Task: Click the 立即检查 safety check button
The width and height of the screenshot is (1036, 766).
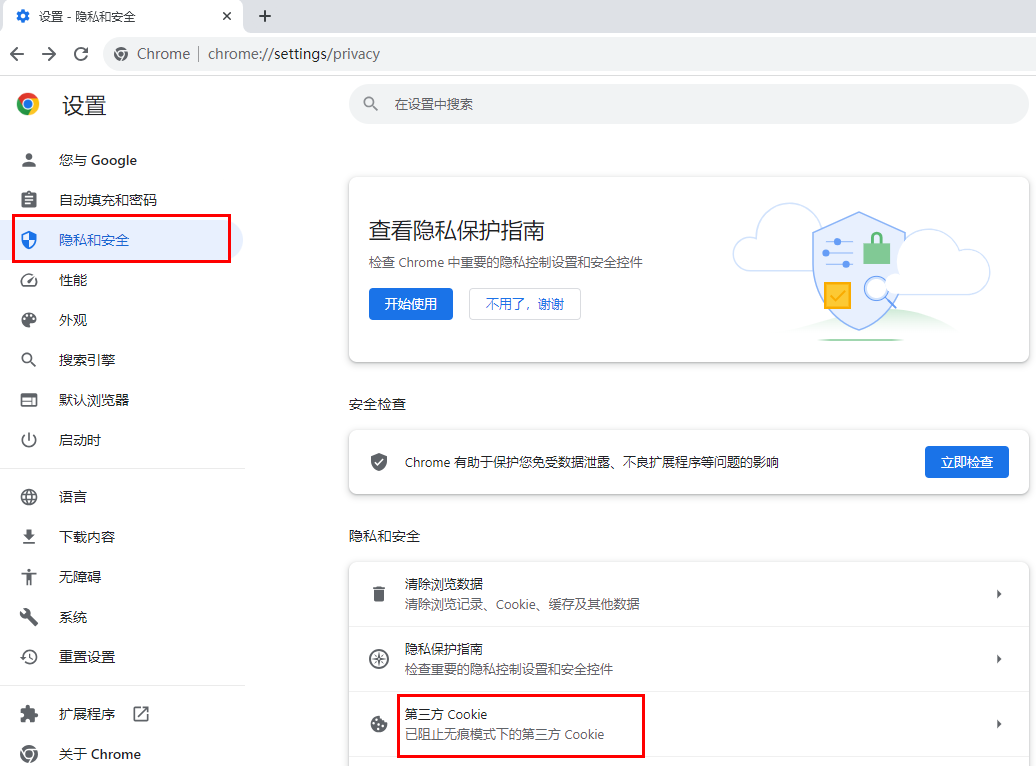Action: (967, 462)
